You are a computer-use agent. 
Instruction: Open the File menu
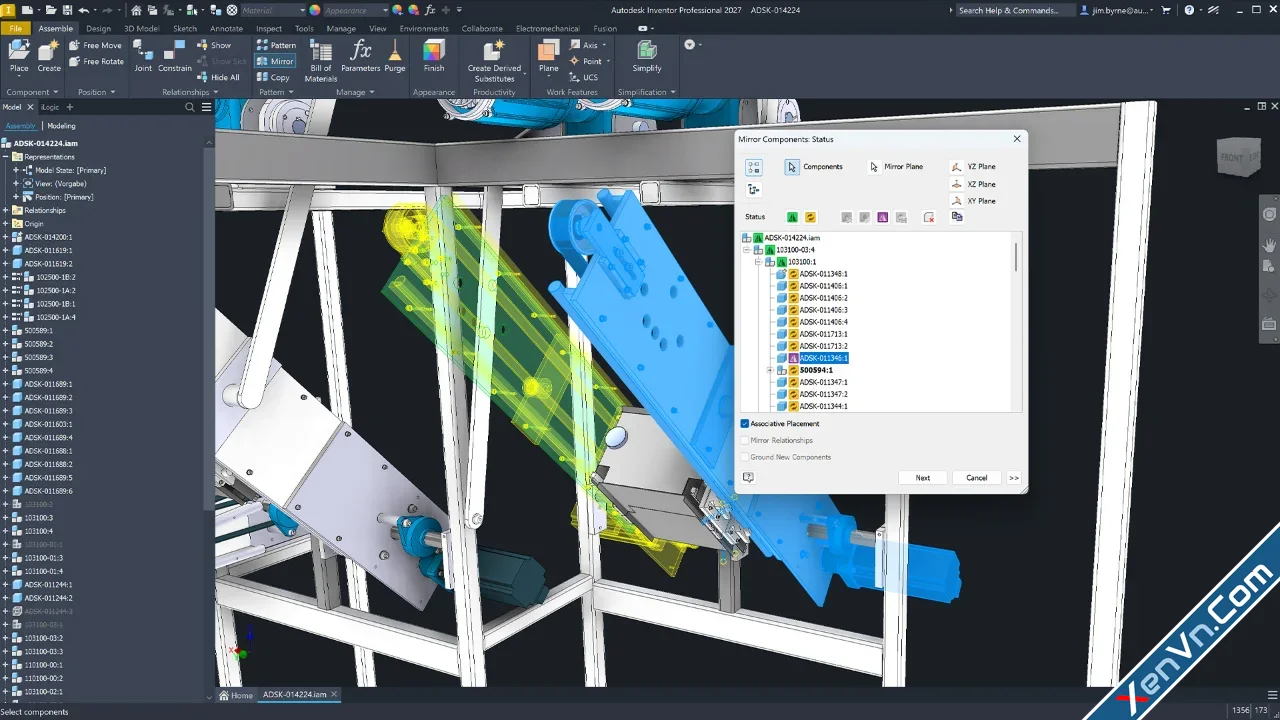(x=16, y=28)
